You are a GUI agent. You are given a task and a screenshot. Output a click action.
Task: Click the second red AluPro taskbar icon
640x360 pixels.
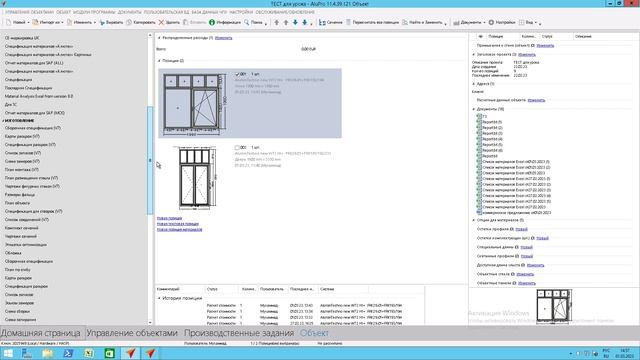(151, 353)
